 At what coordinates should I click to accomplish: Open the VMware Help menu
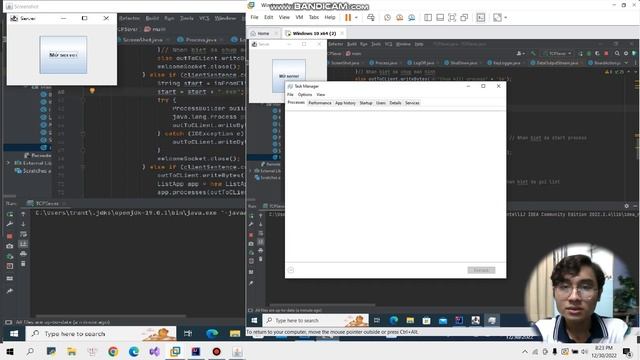tap(330, 18)
